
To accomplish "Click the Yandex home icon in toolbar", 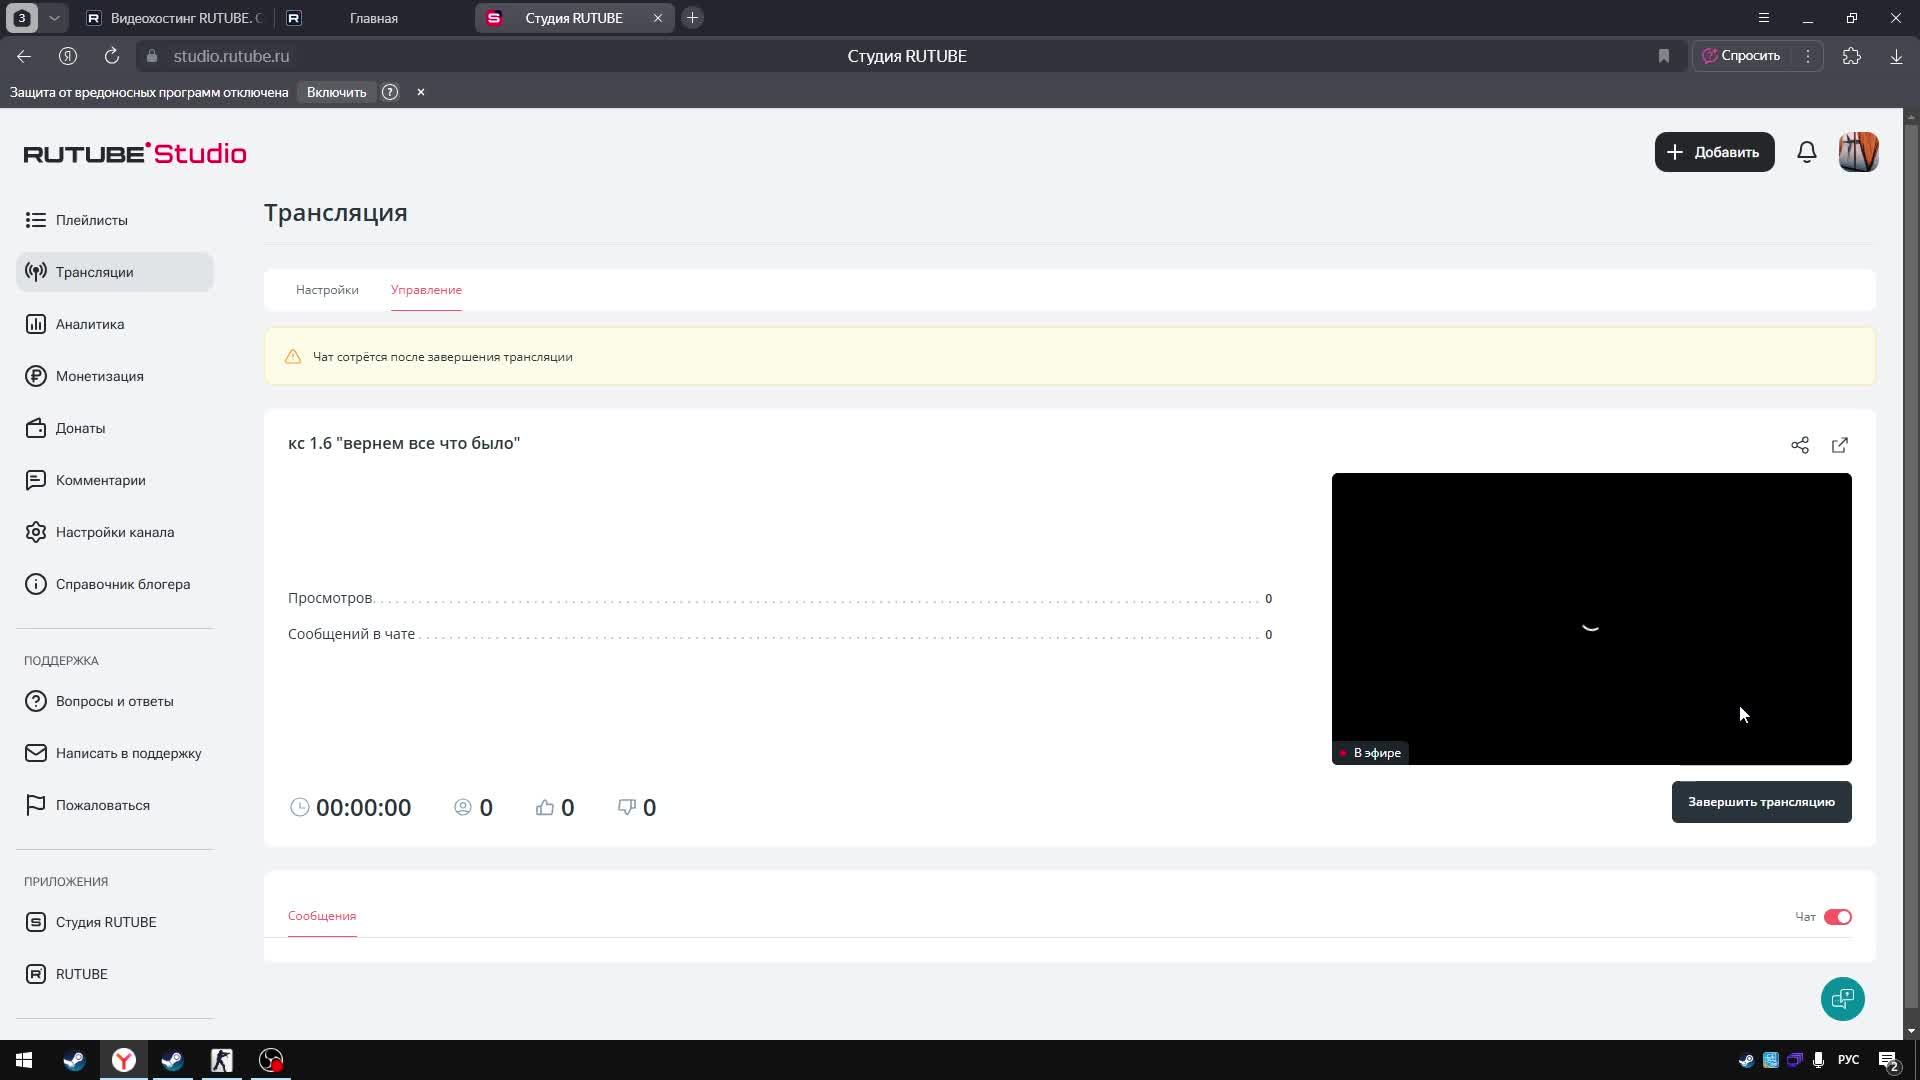I will point(68,56).
